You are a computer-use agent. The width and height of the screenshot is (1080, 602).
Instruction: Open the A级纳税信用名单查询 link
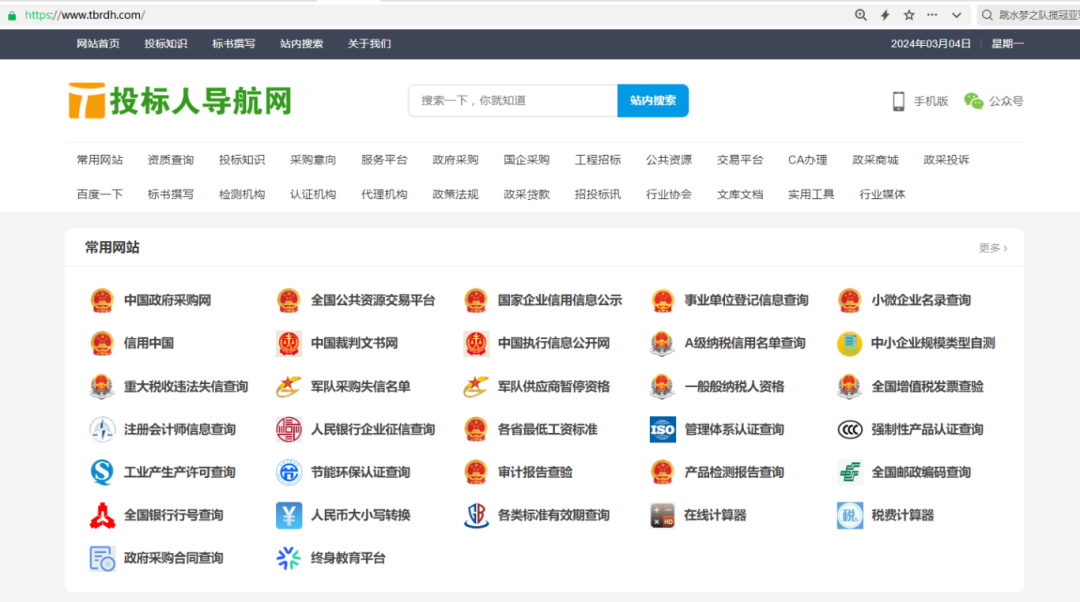(x=745, y=343)
